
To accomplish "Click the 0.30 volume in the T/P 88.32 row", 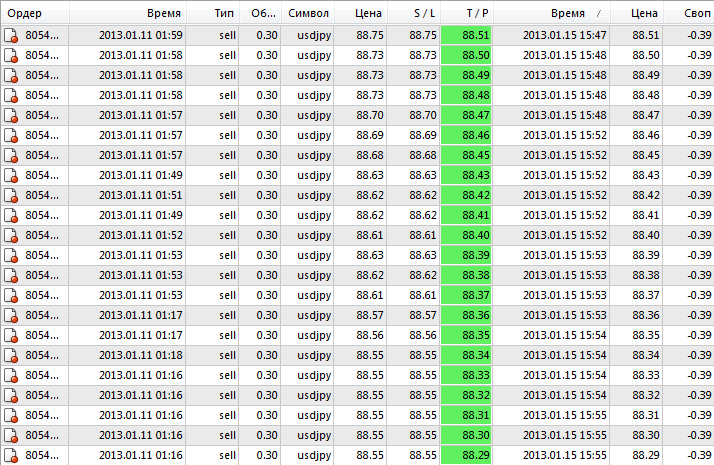I will (266, 396).
